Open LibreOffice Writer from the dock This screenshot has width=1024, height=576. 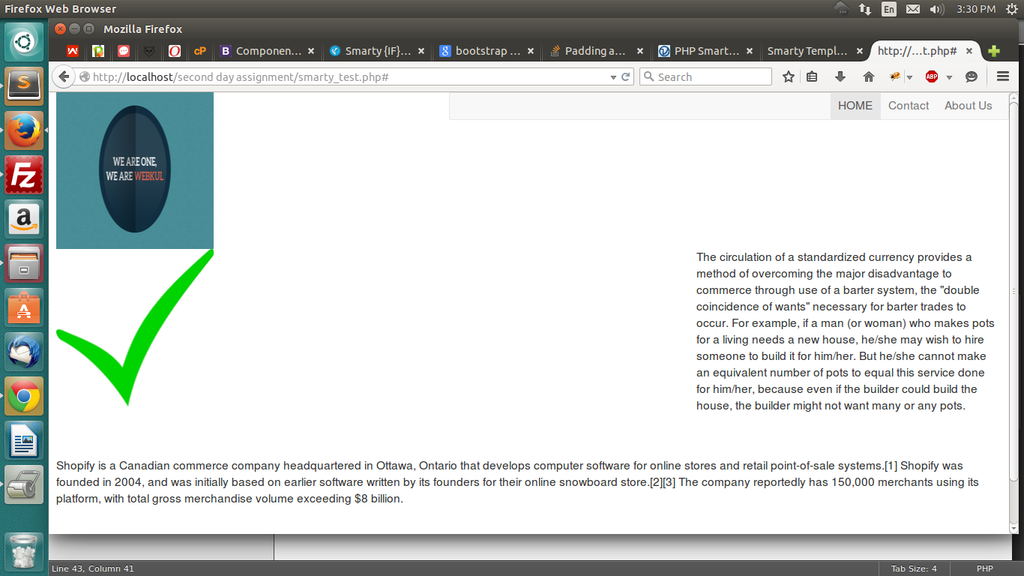coord(24,441)
